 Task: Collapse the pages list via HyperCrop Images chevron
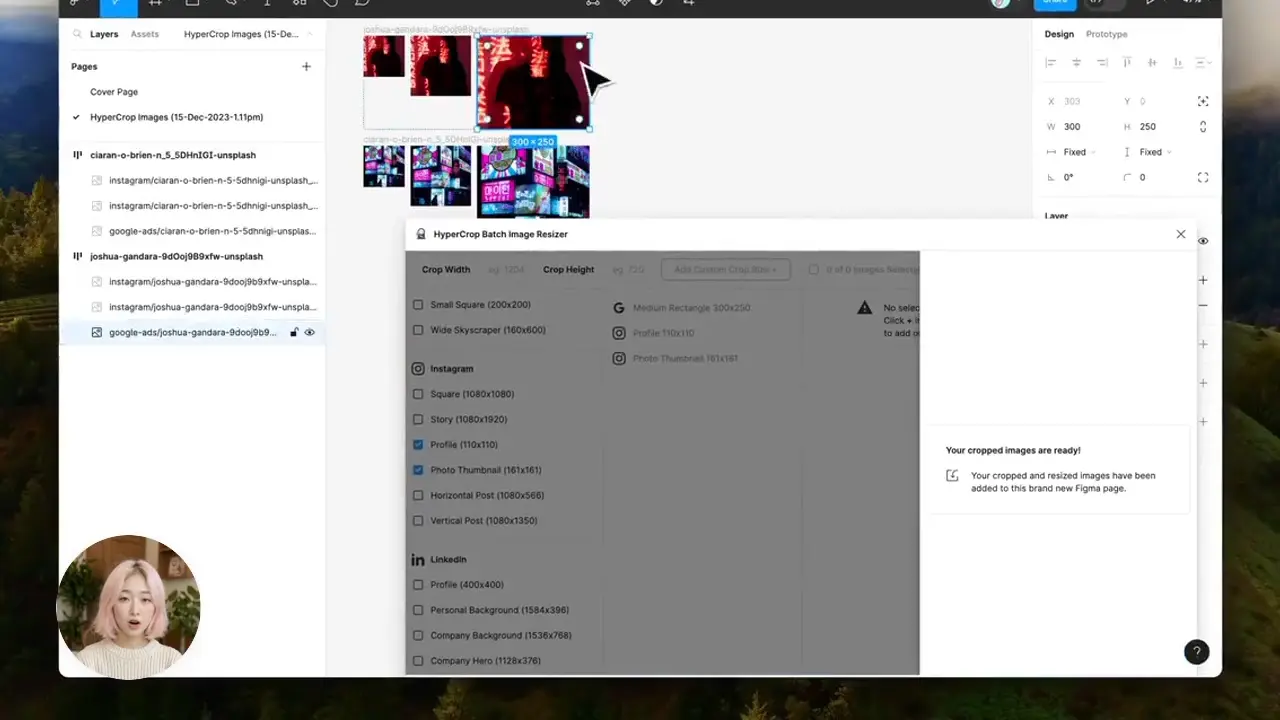310,34
